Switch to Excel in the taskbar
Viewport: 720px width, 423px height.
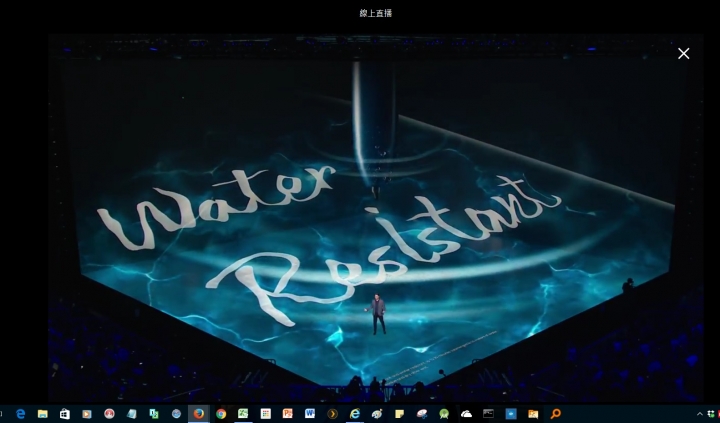(x=243, y=414)
